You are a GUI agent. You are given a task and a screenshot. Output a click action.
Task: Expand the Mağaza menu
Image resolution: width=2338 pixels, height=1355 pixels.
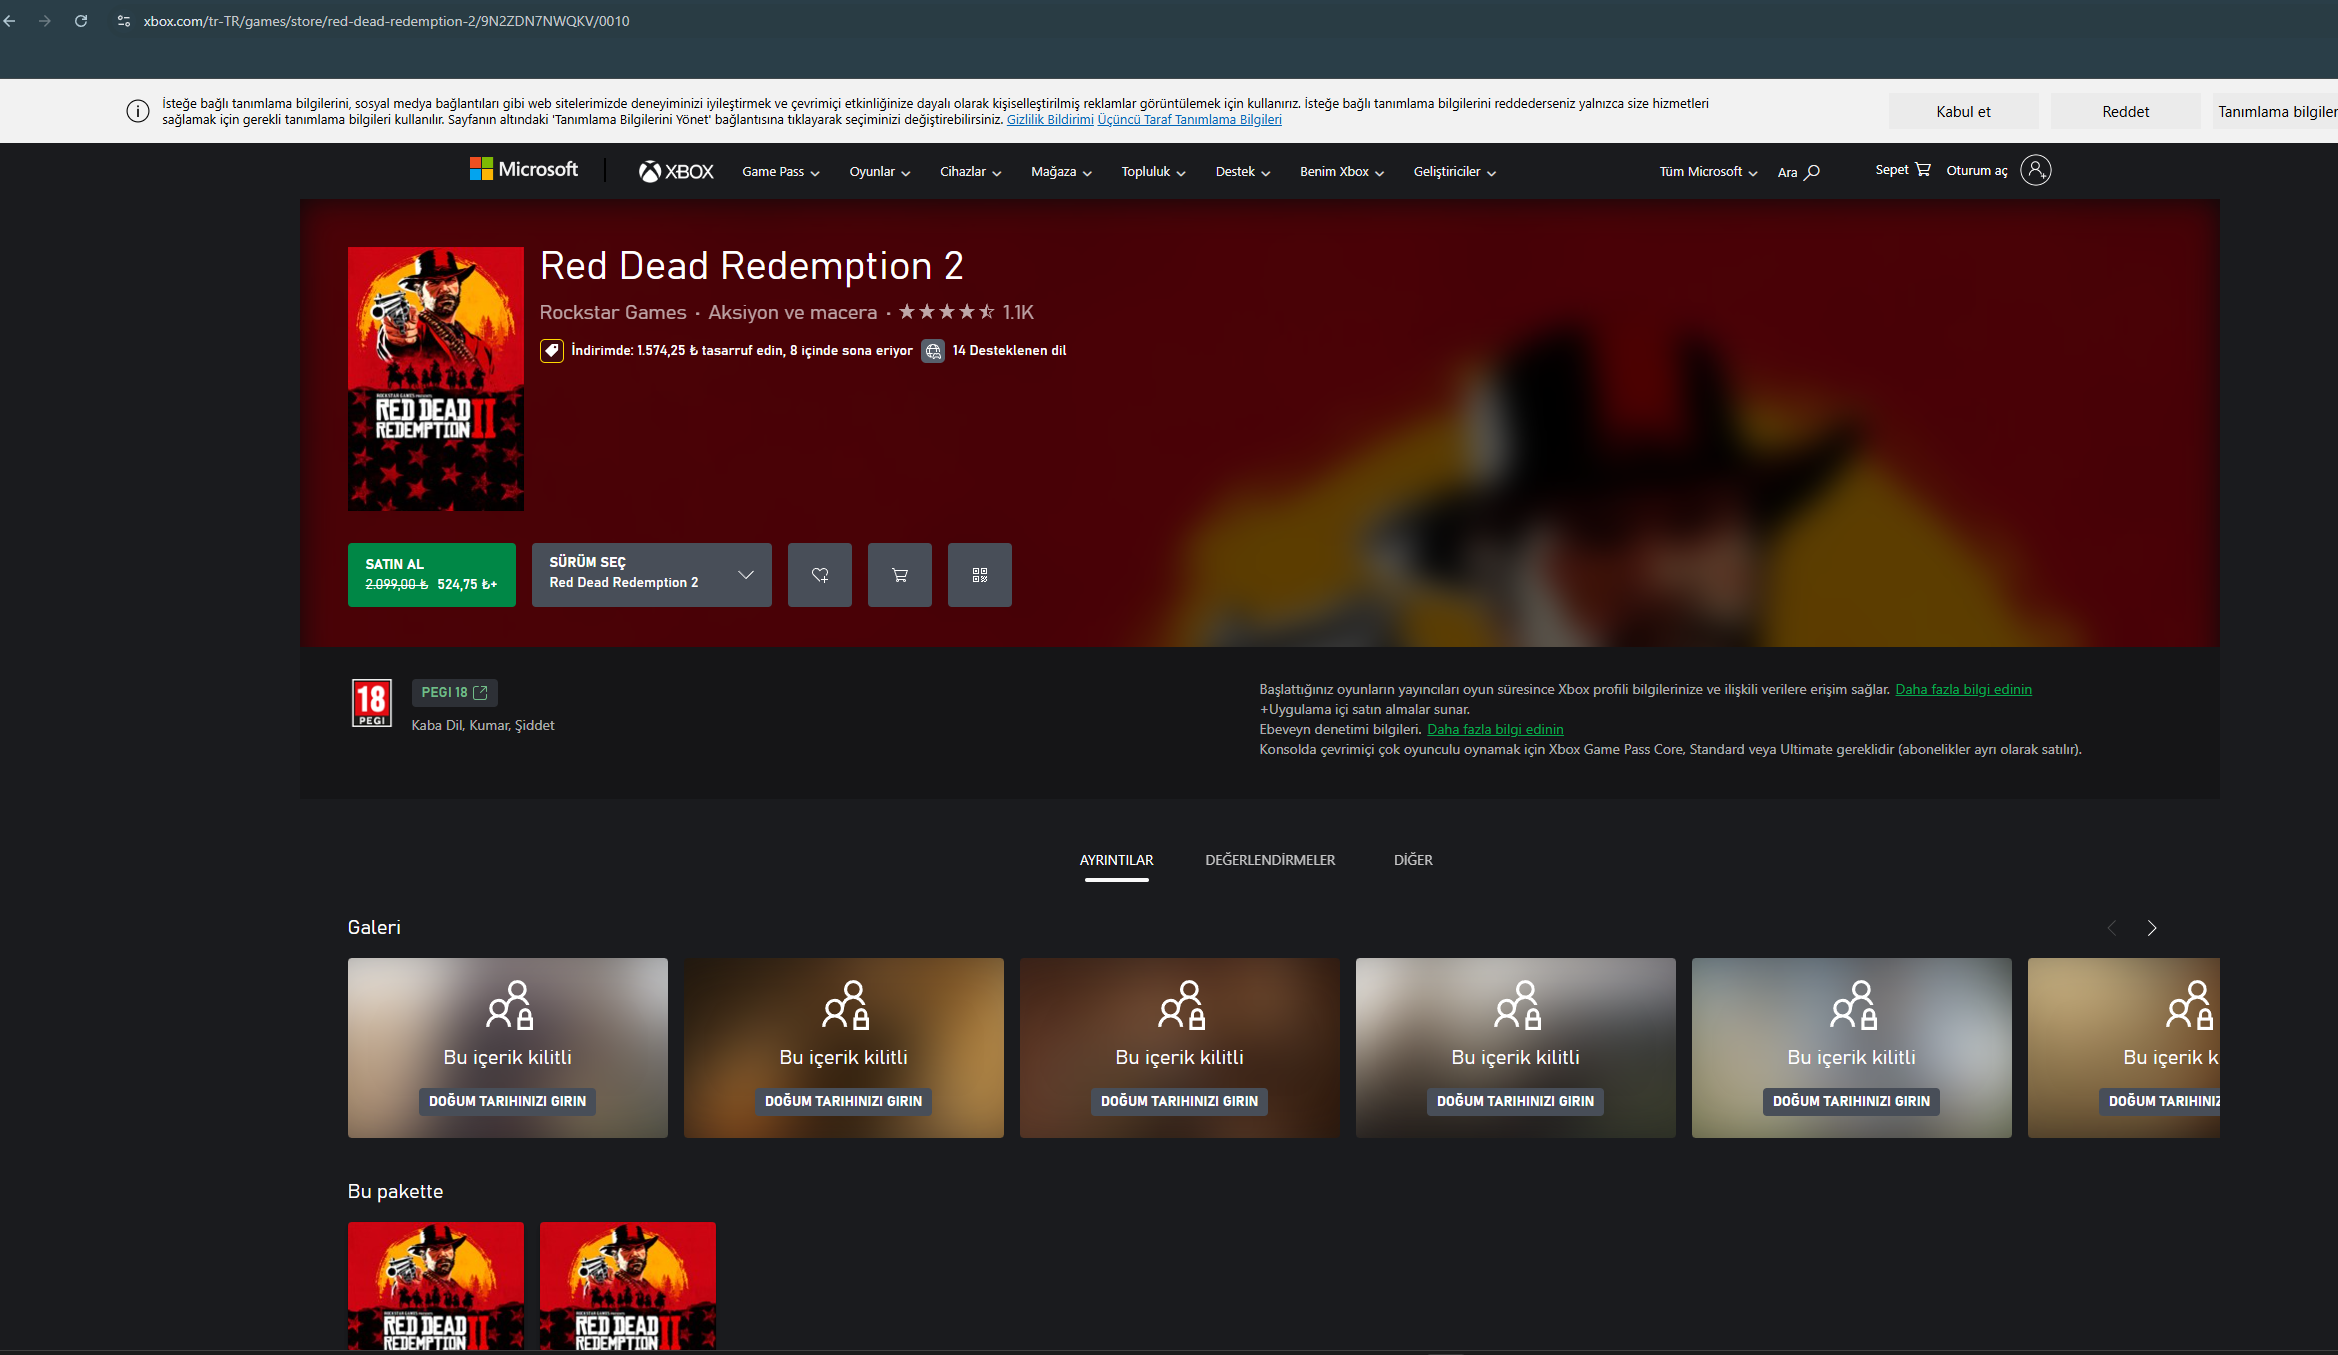click(1062, 172)
